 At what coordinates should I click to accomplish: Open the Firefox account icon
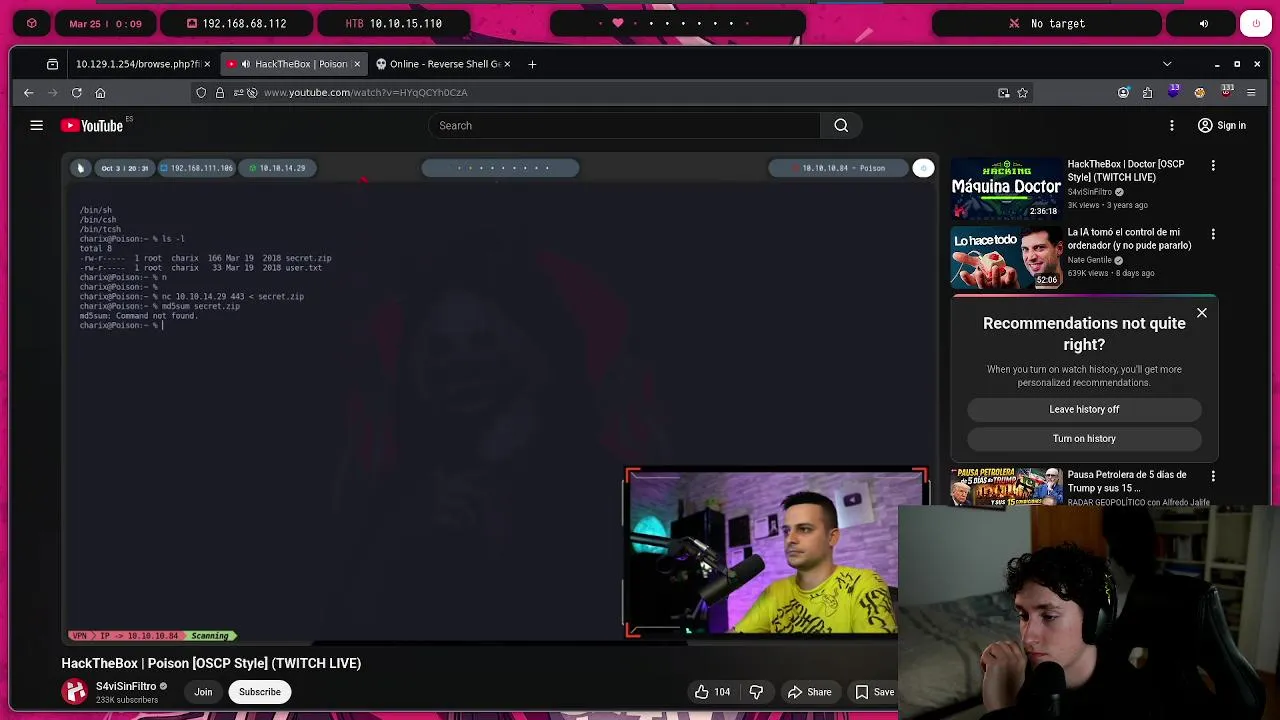tap(1123, 92)
